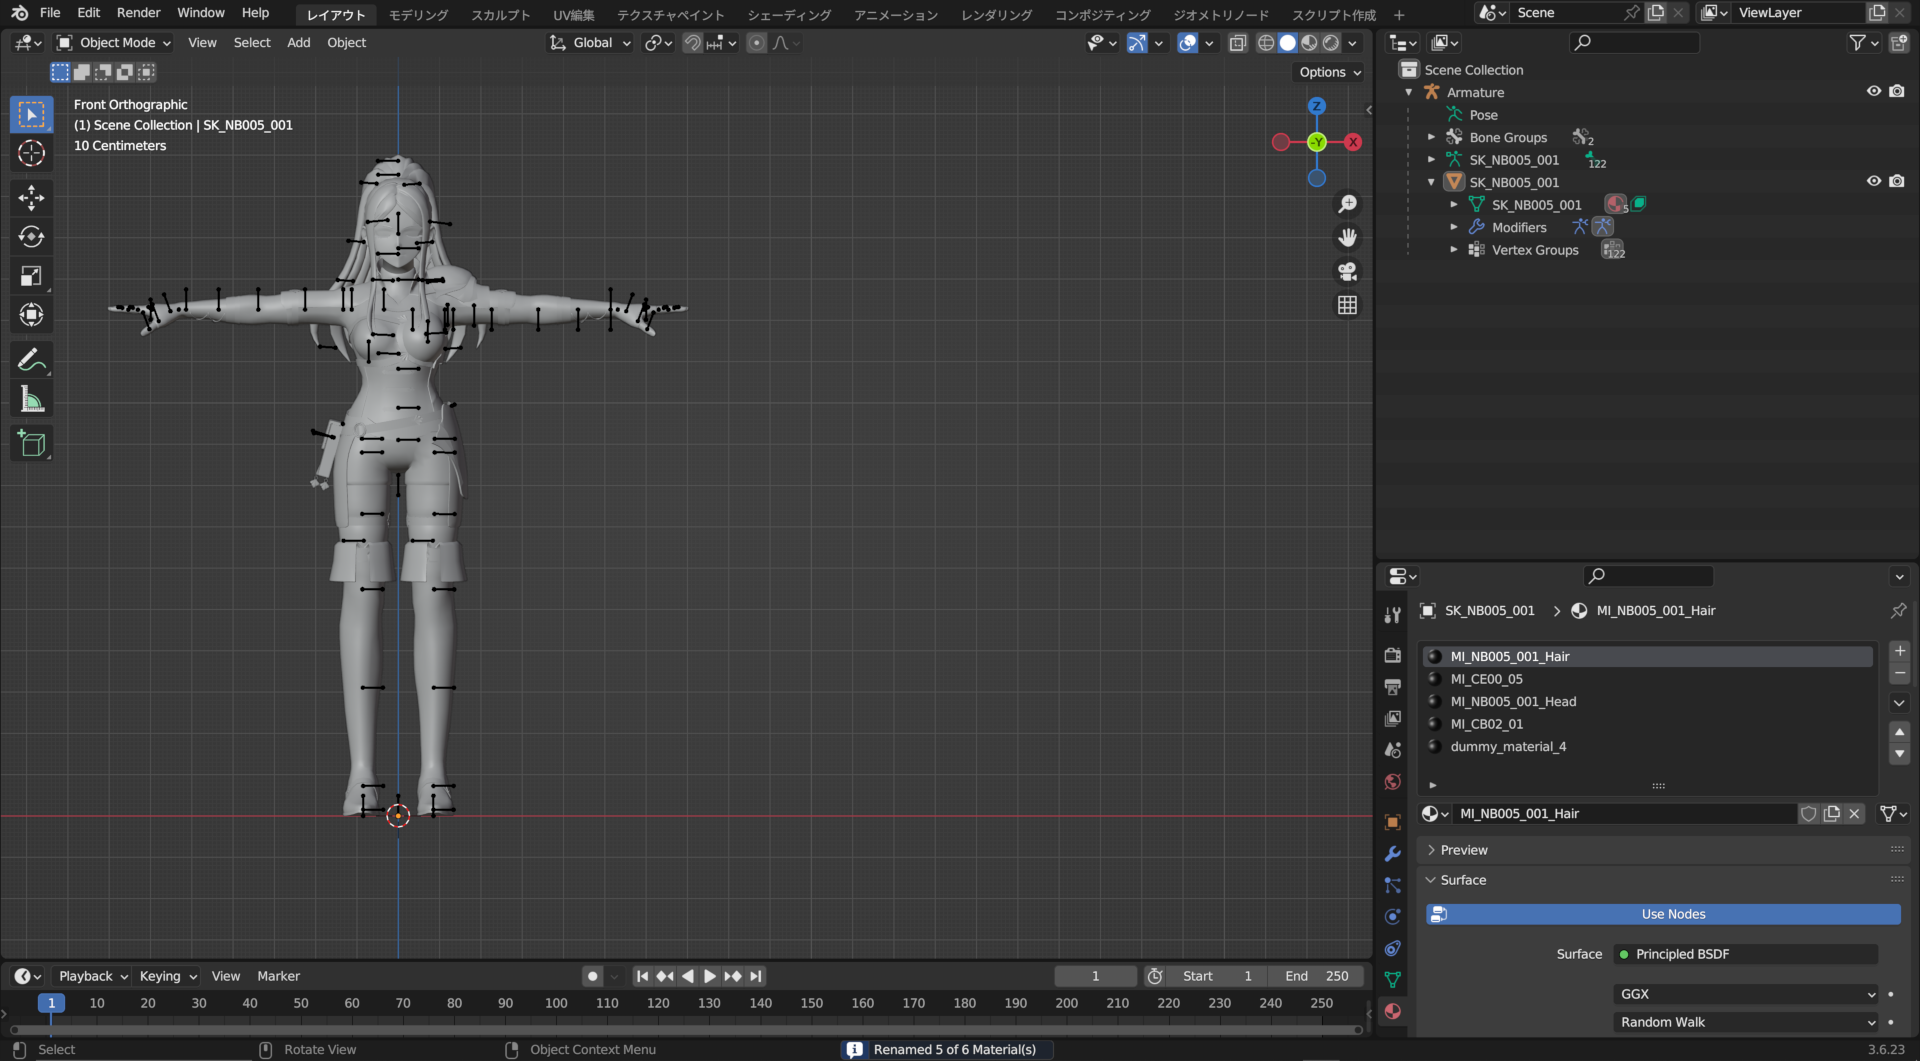Open the Output properties tab
This screenshot has width=1920, height=1061.
tap(1393, 687)
